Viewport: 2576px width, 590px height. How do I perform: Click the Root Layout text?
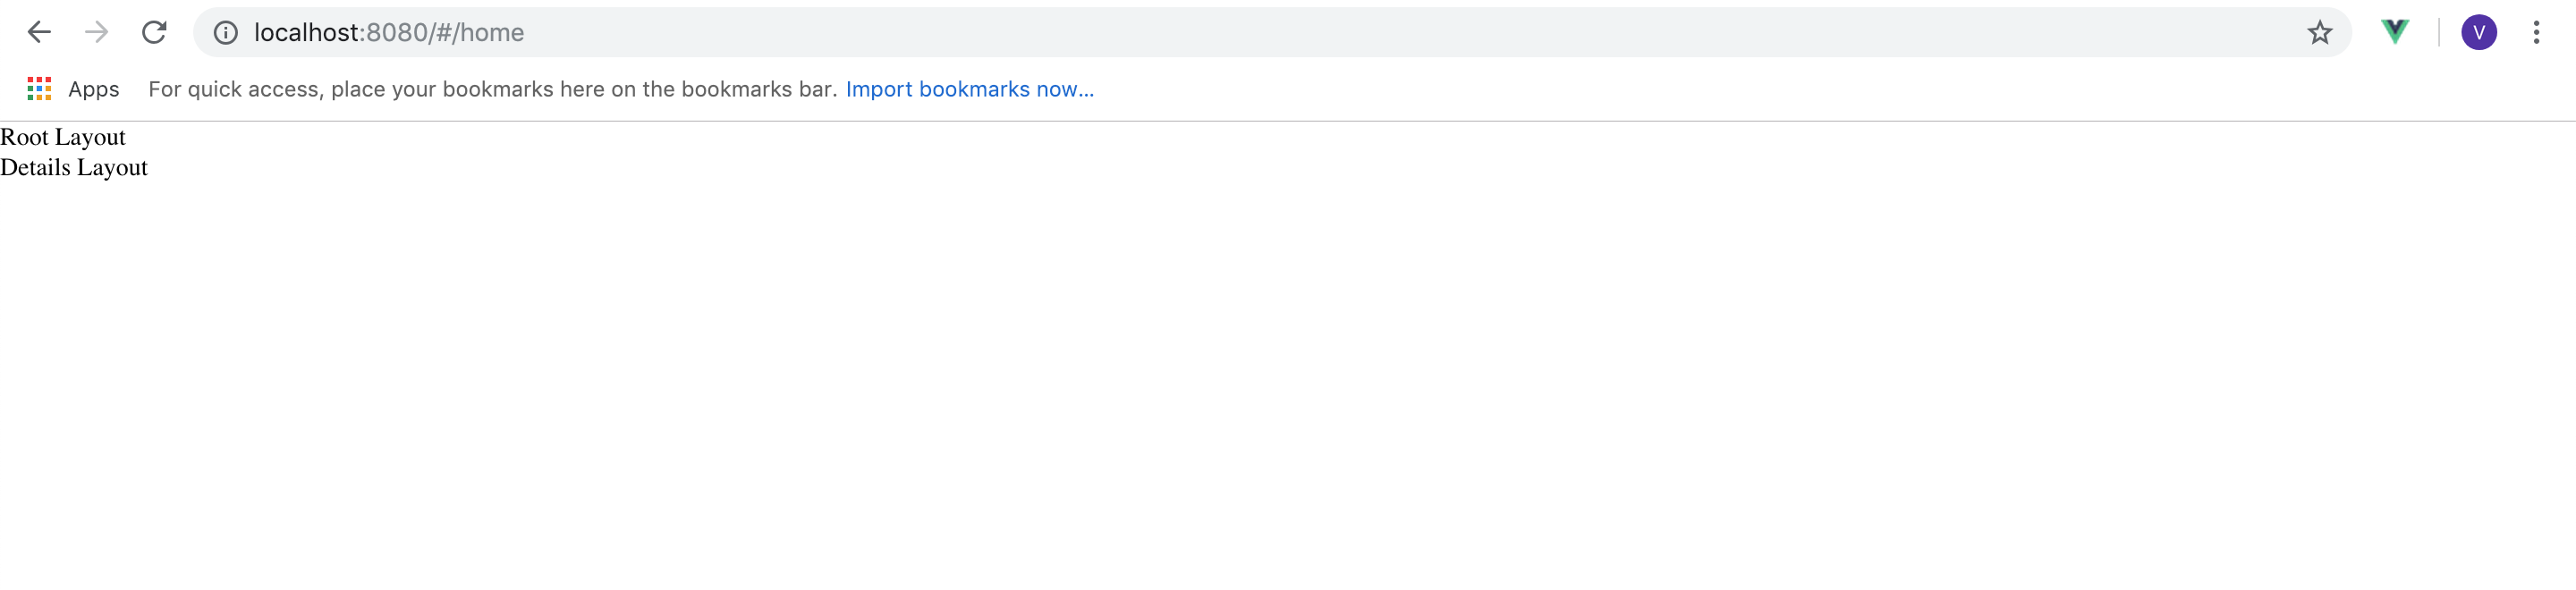coord(63,137)
